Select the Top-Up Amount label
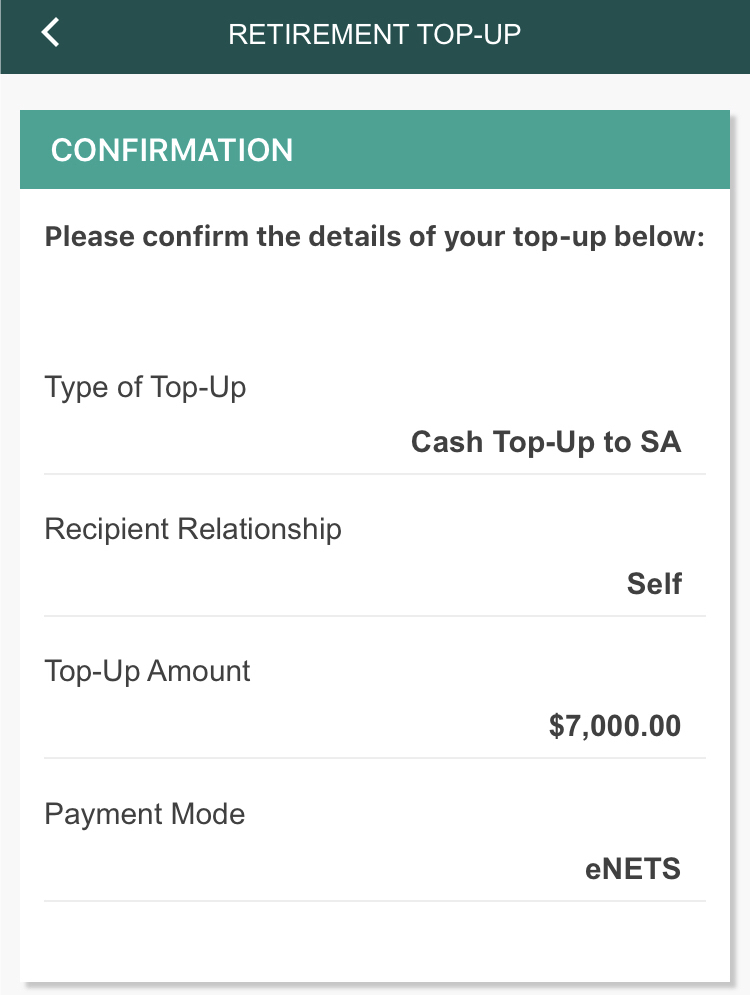Viewport: 750px width, 995px height. tap(147, 671)
